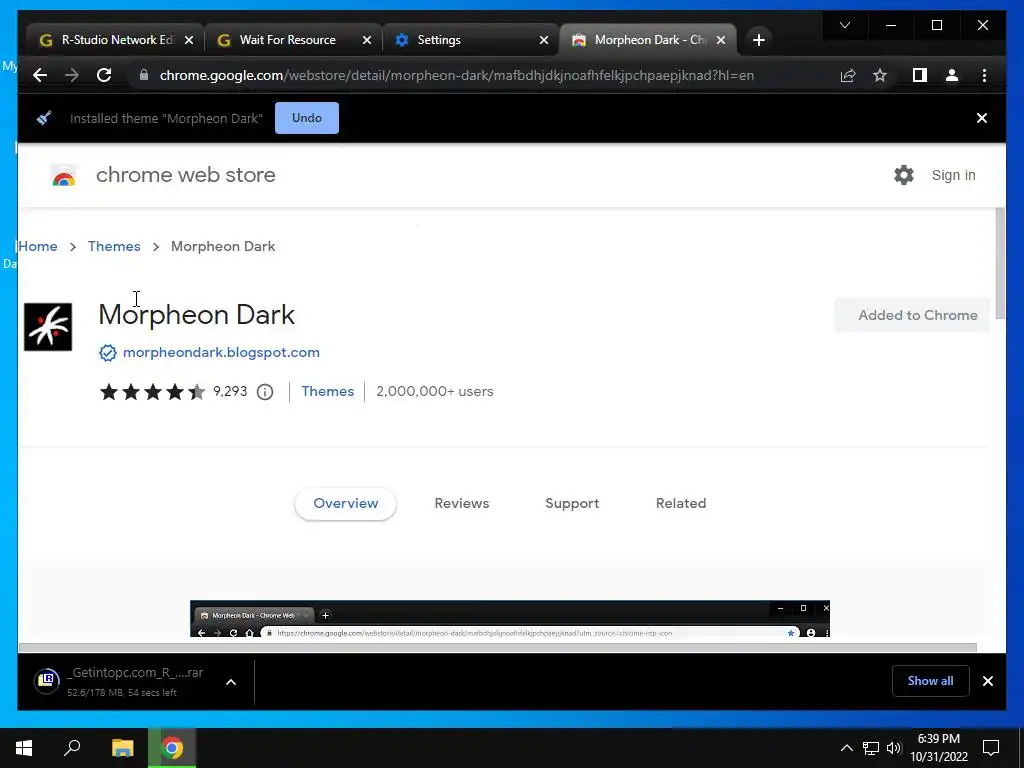The width and height of the screenshot is (1024, 768).
Task: Open a new tab with the plus button
Action: coord(758,40)
